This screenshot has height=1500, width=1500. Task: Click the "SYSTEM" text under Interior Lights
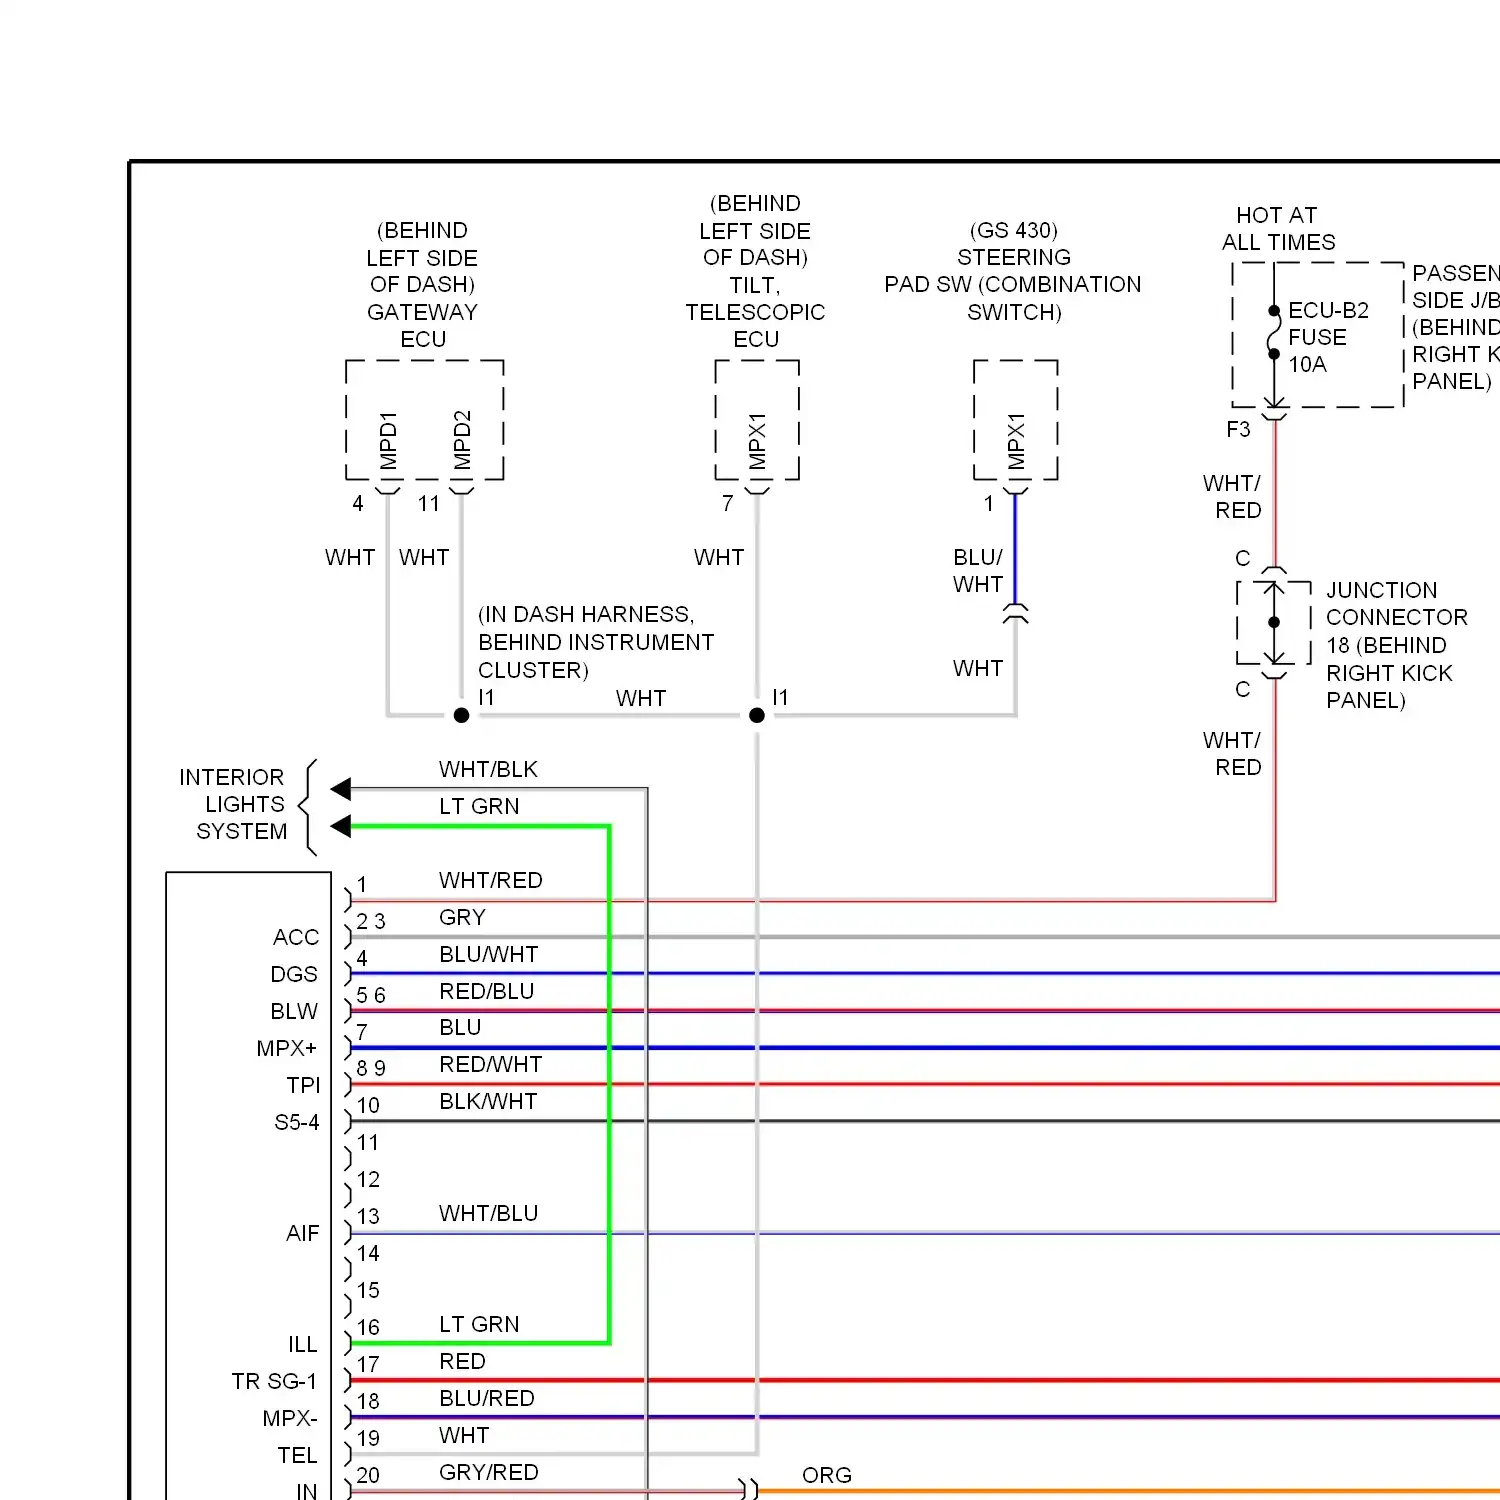(x=241, y=831)
